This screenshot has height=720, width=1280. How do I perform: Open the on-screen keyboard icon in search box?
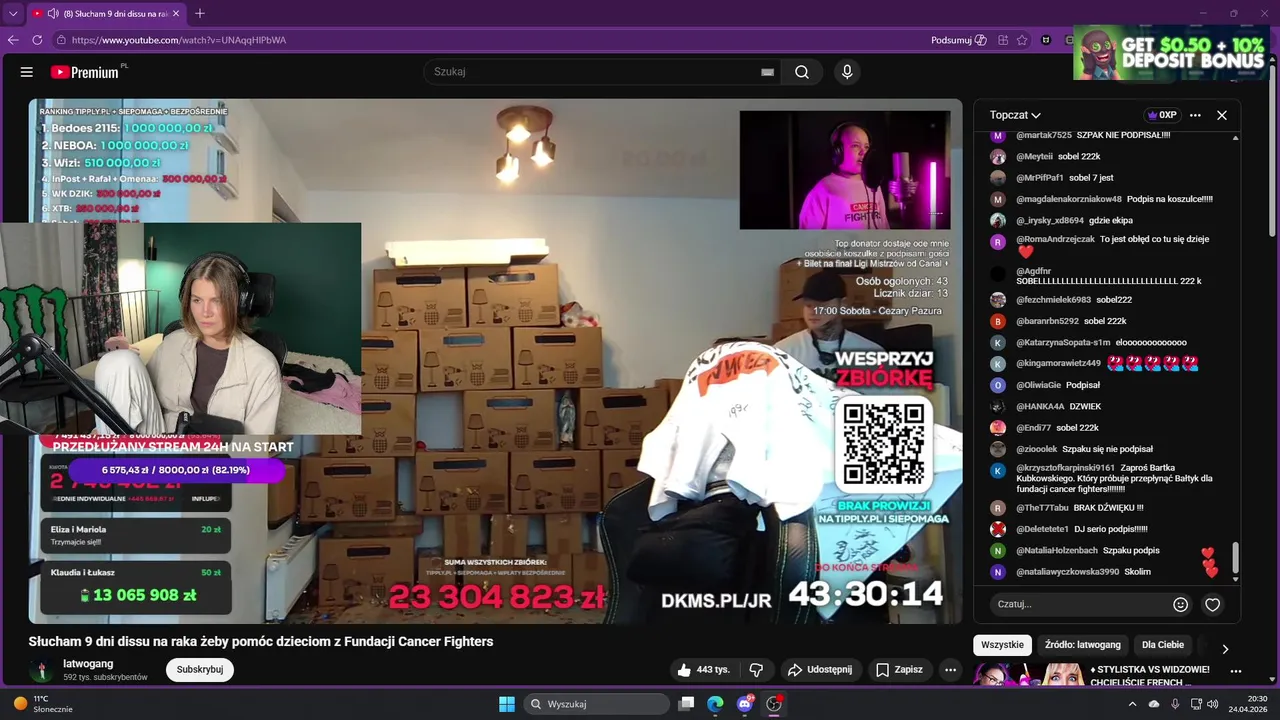tap(767, 72)
